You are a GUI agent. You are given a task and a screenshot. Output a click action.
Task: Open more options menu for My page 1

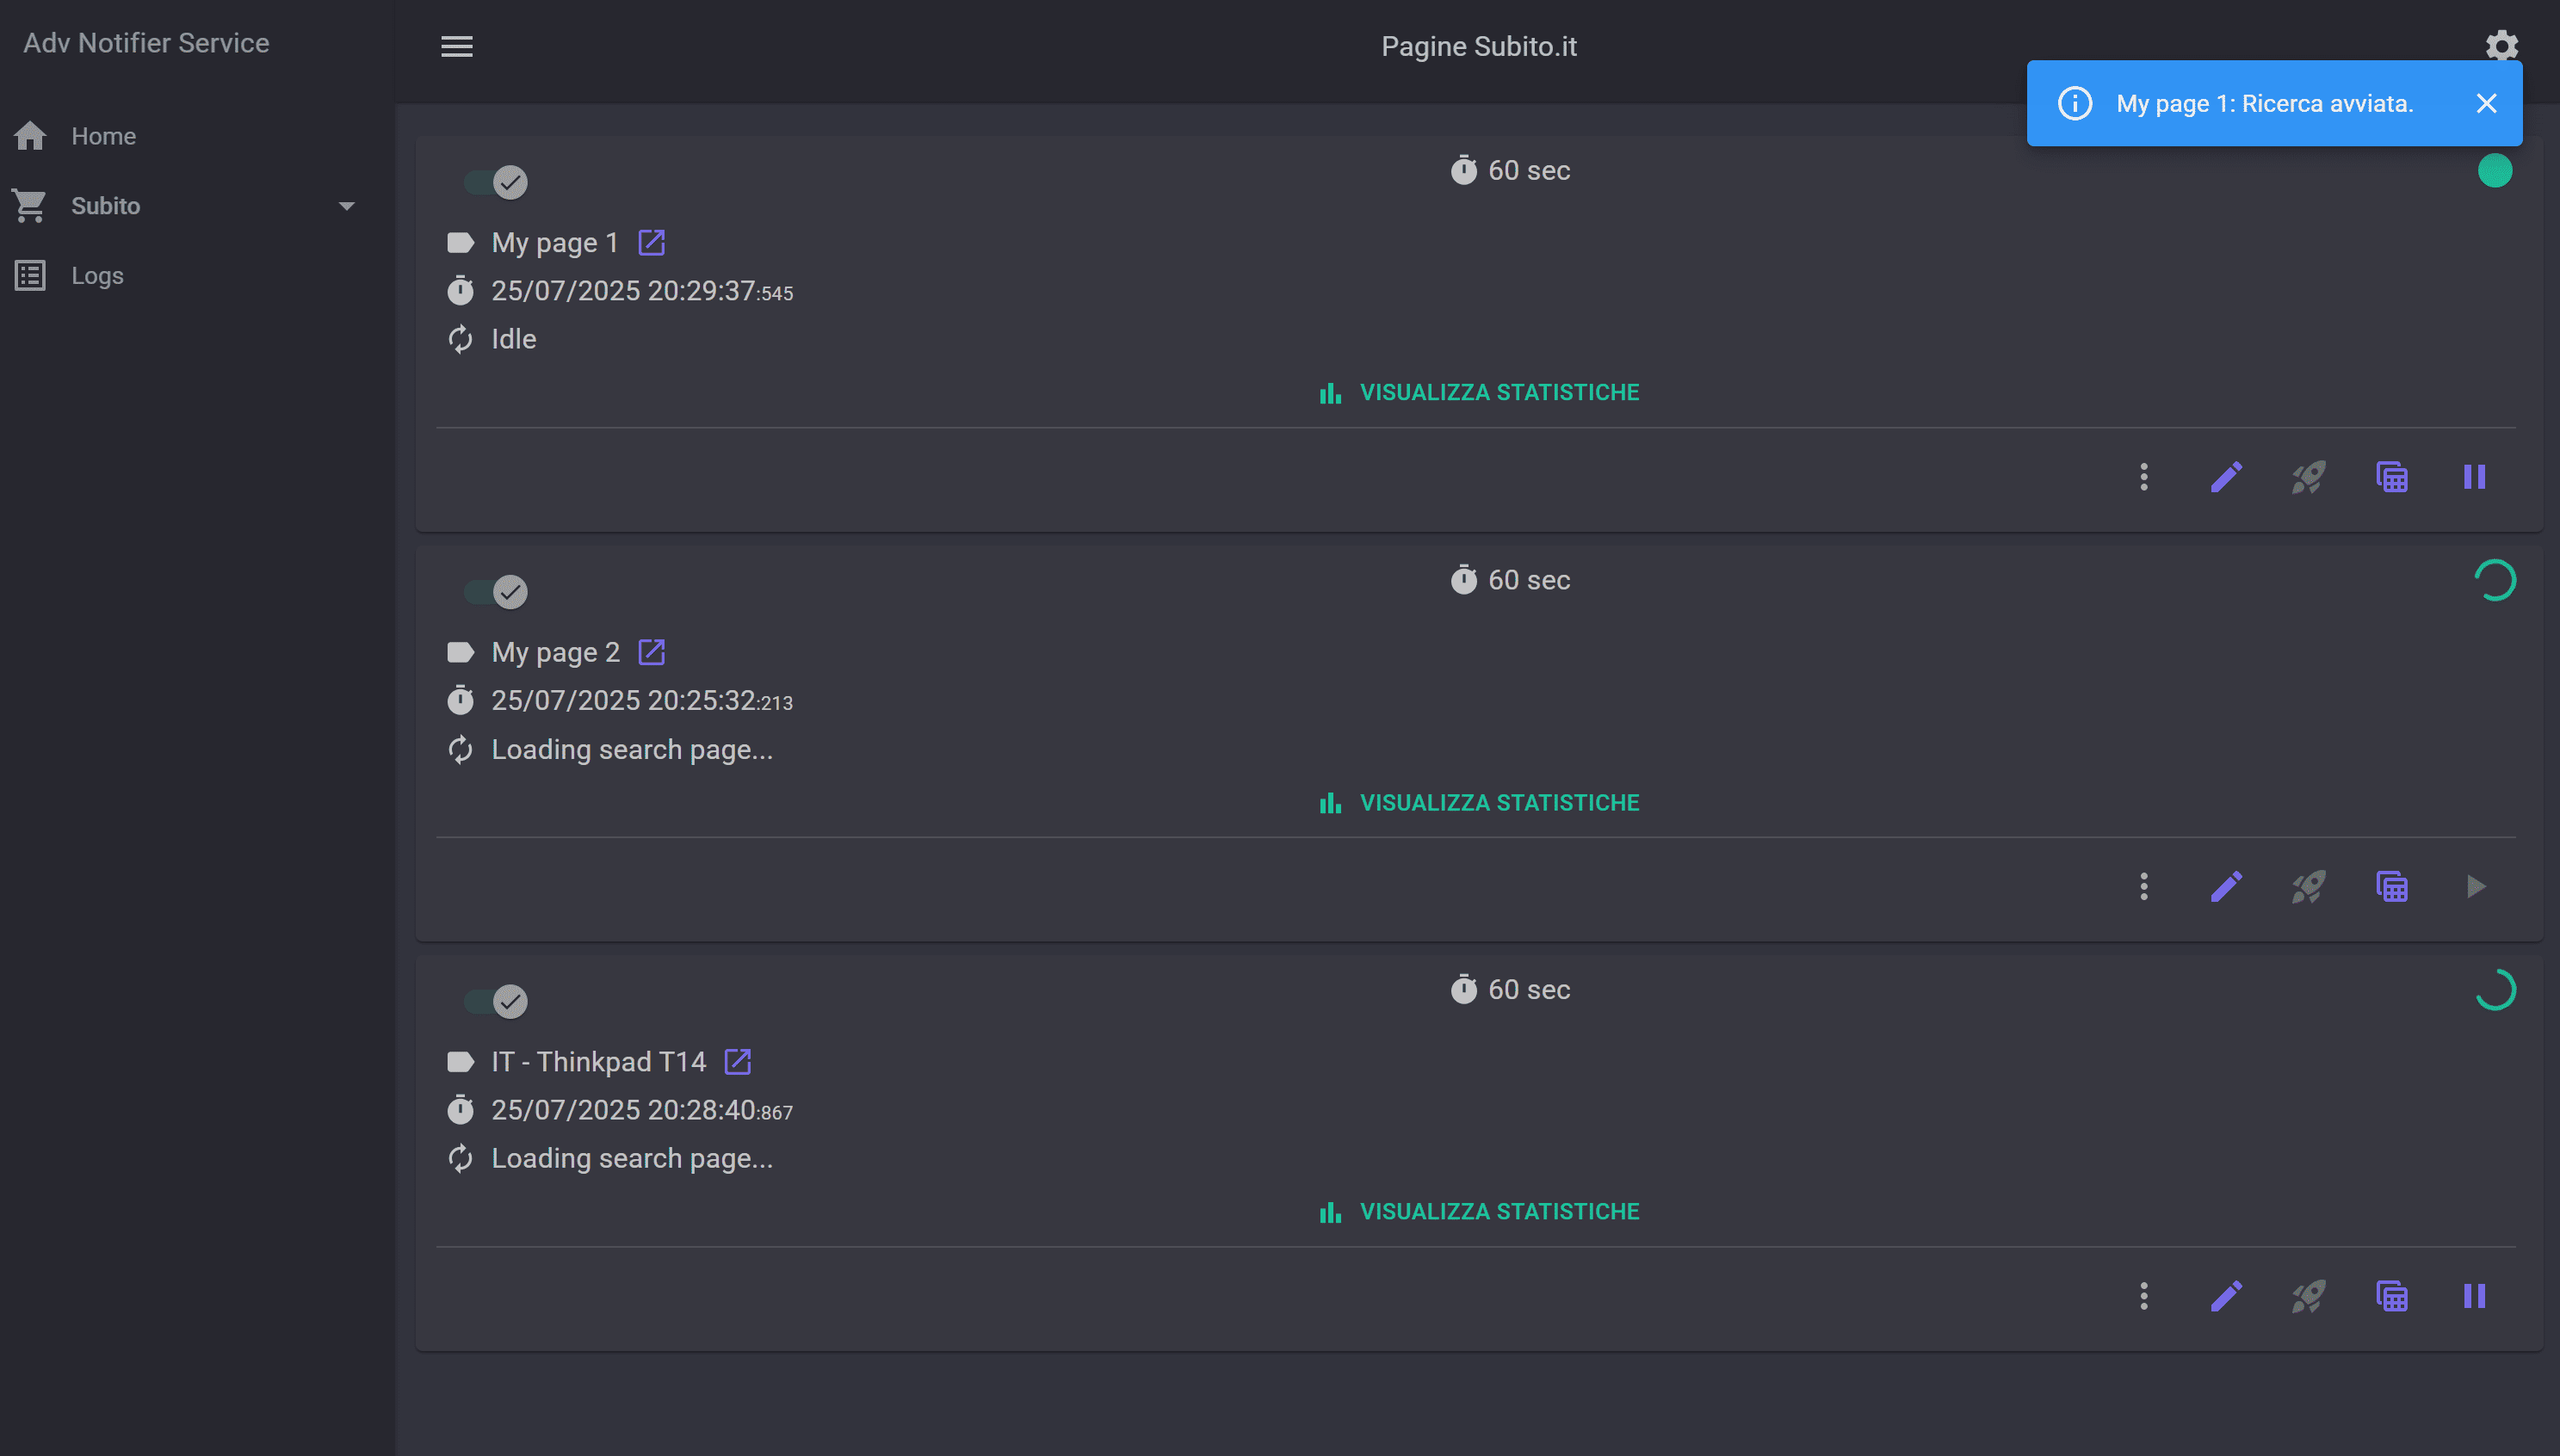coord(2144,477)
